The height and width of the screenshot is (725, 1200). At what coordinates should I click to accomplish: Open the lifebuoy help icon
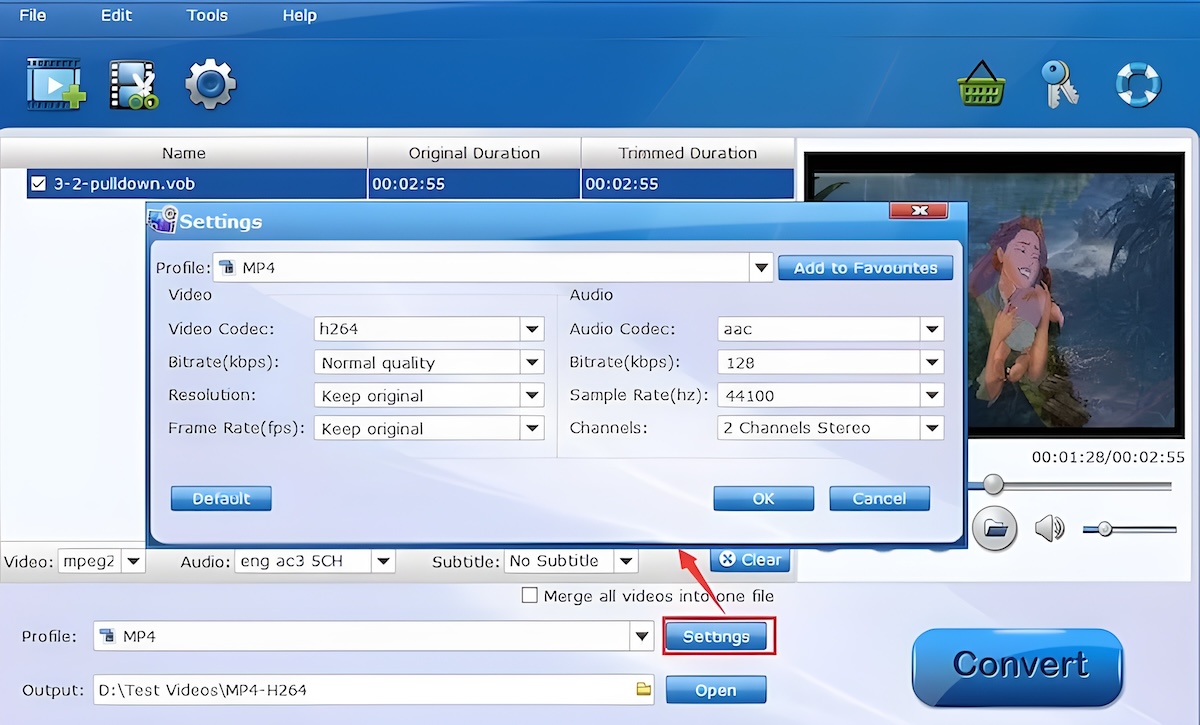coord(1138,84)
